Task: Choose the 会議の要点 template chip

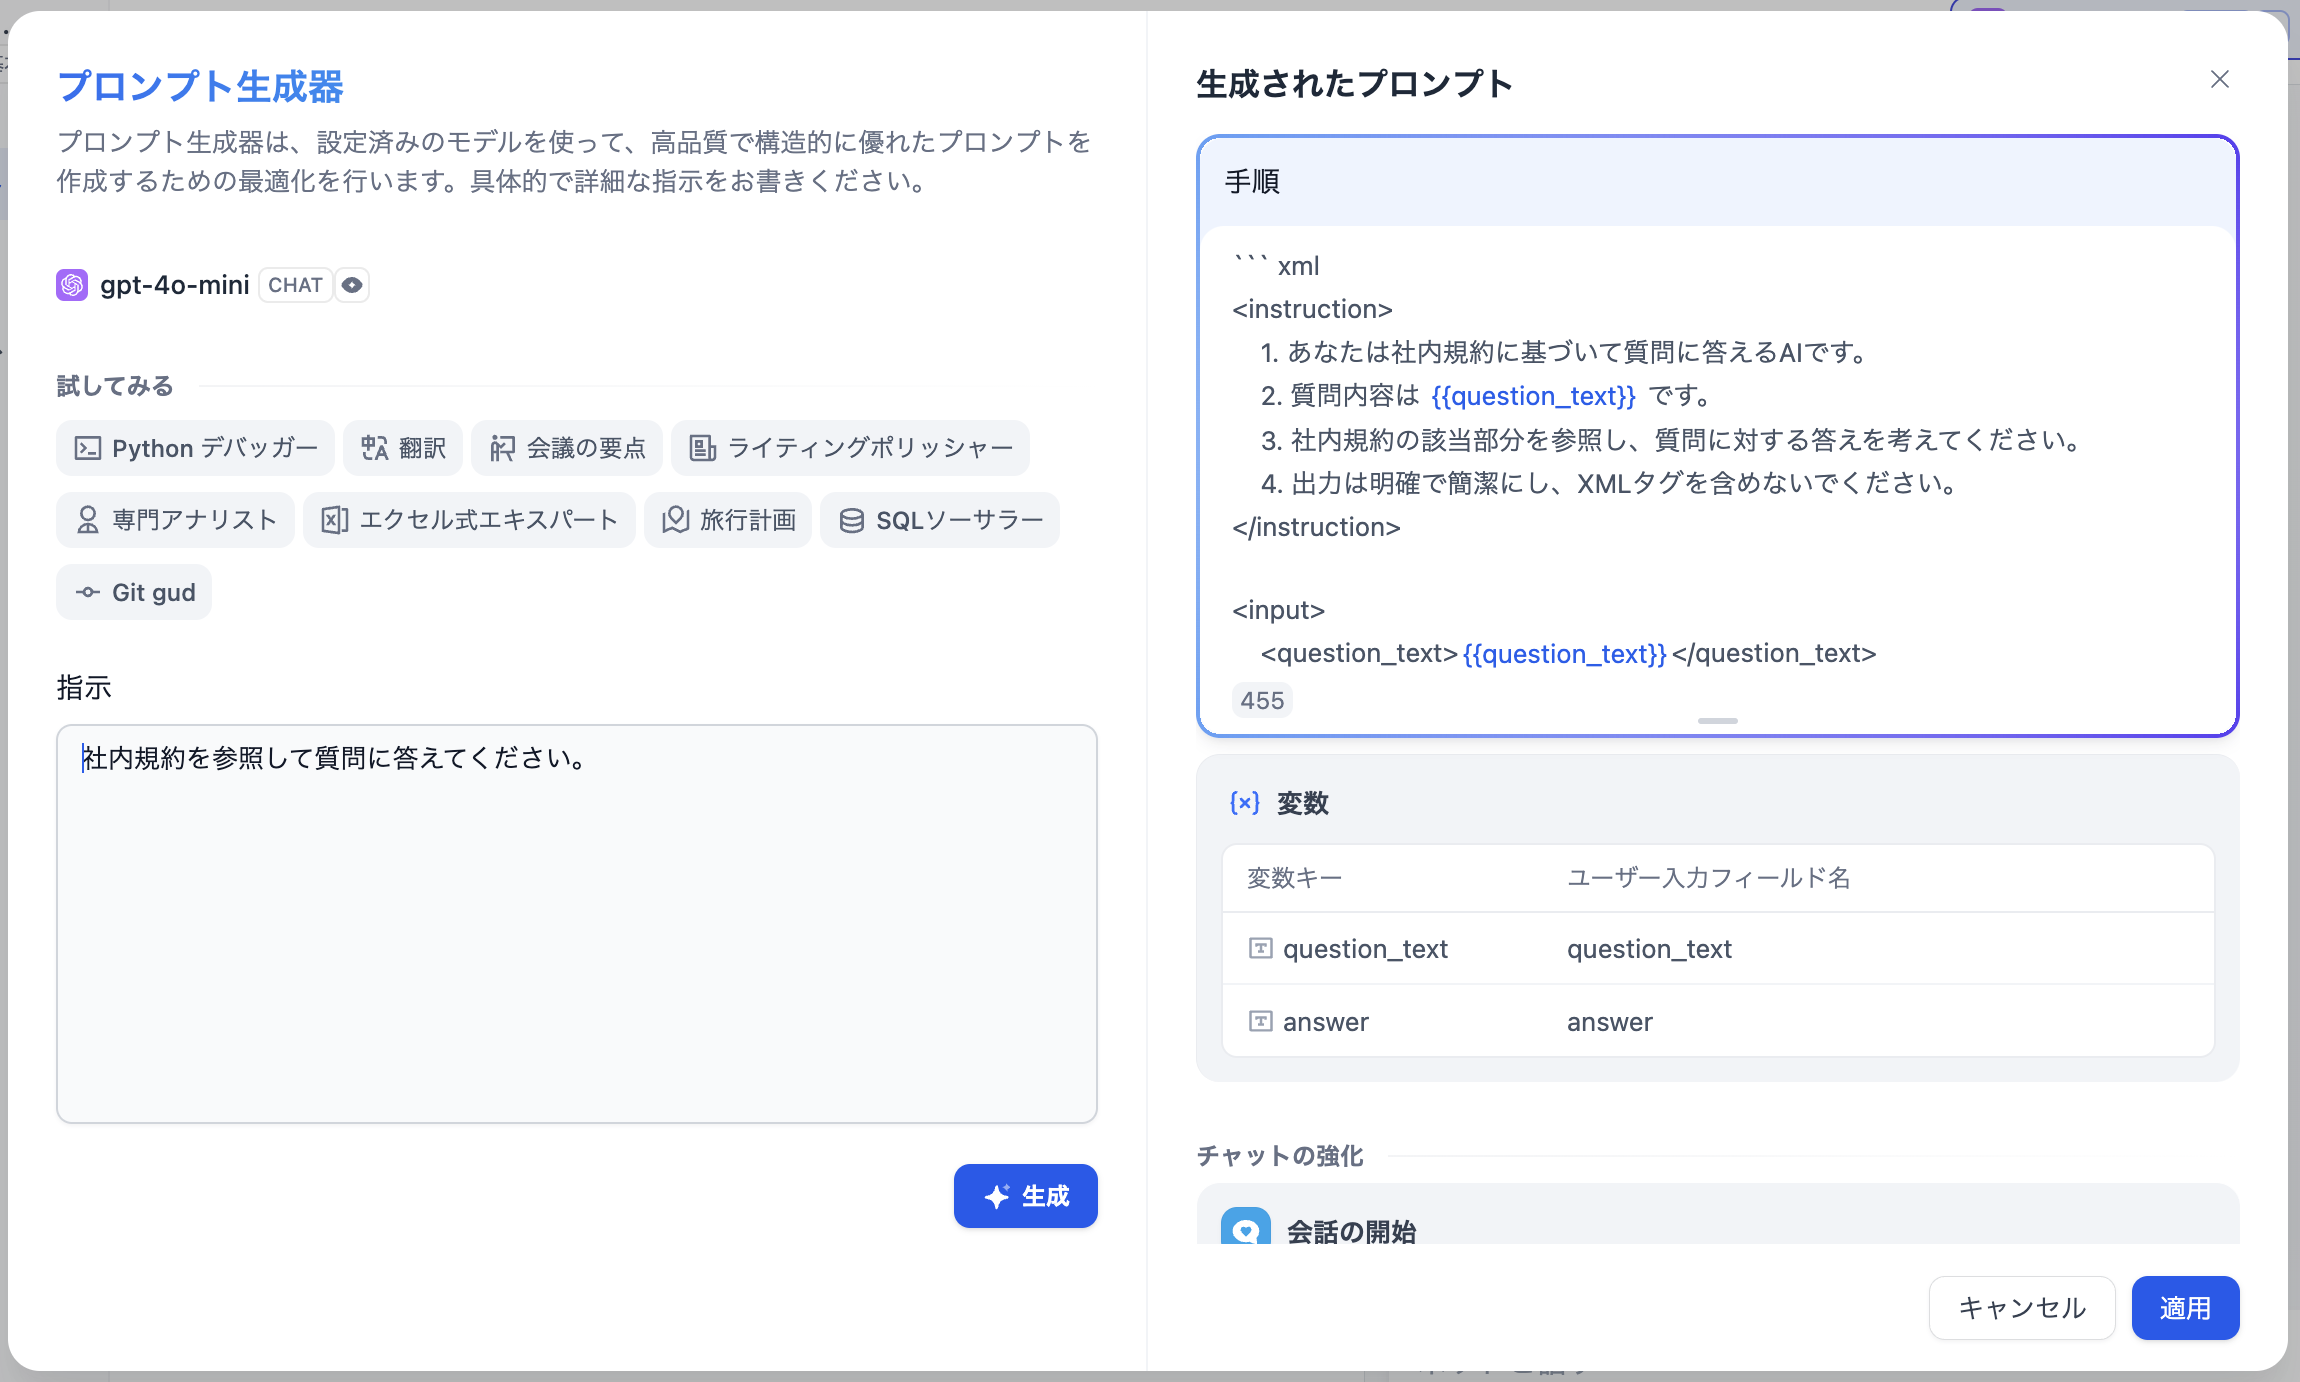Action: 567,448
